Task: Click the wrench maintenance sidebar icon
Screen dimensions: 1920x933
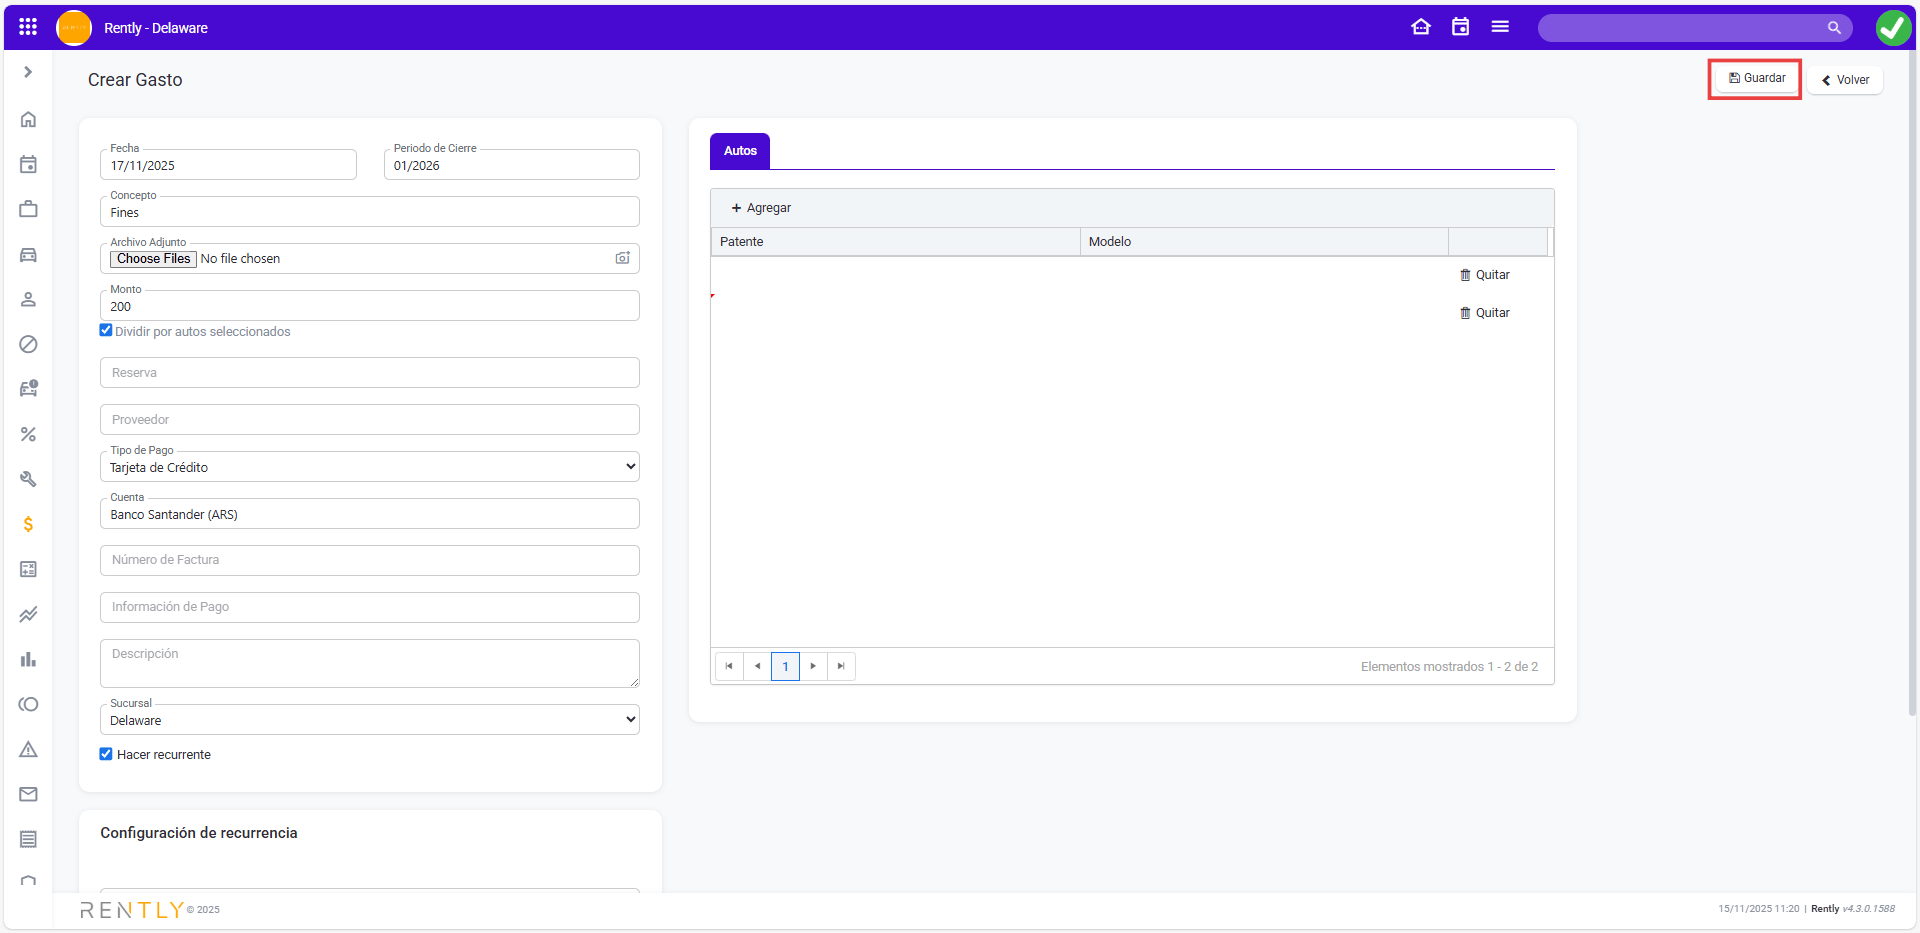Action: [x=28, y=479]
